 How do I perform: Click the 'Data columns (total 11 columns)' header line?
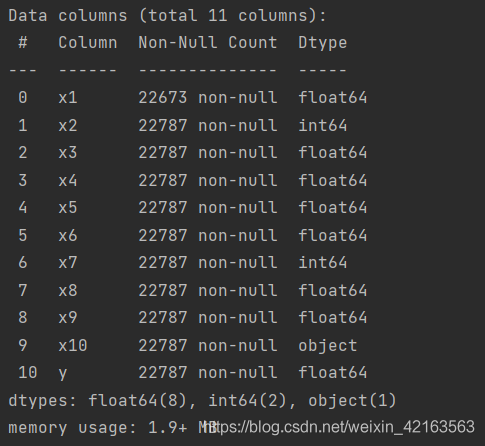pos(167,16)
